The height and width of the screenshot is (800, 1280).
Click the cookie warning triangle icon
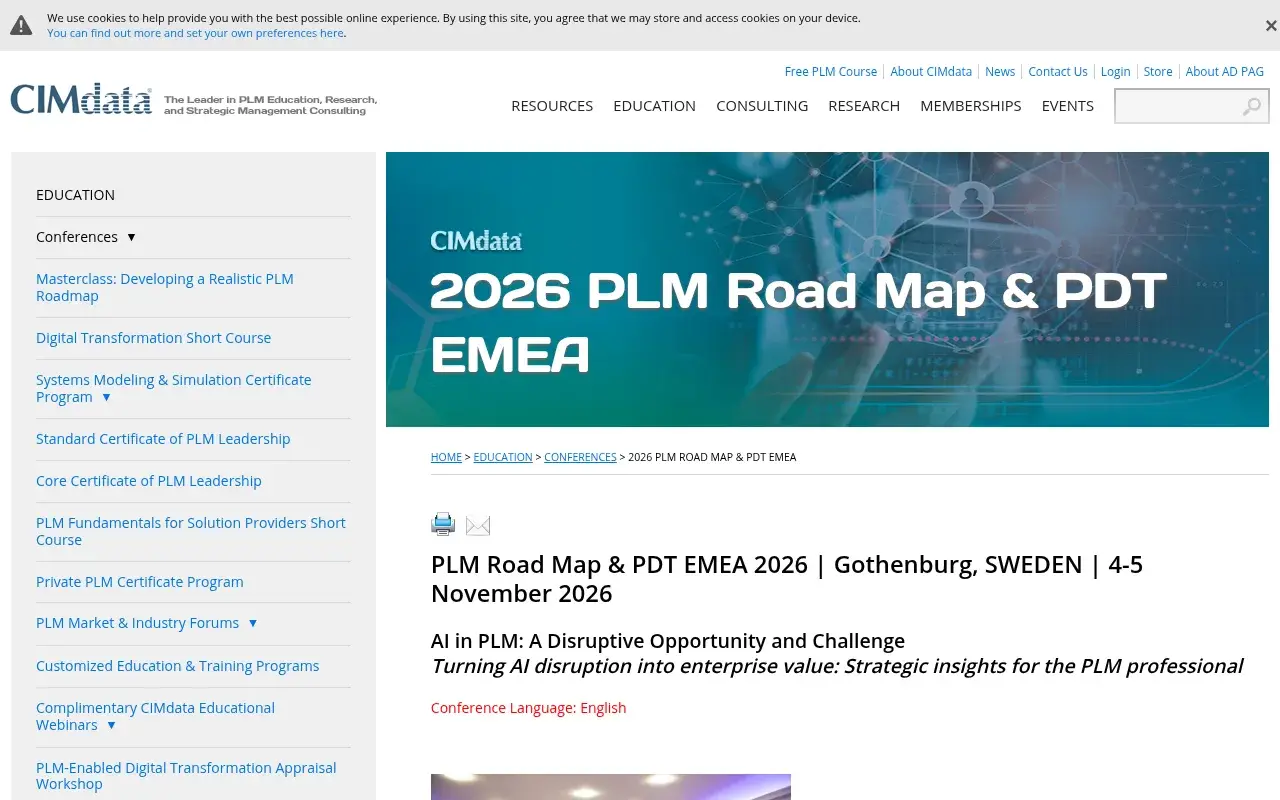21,25
